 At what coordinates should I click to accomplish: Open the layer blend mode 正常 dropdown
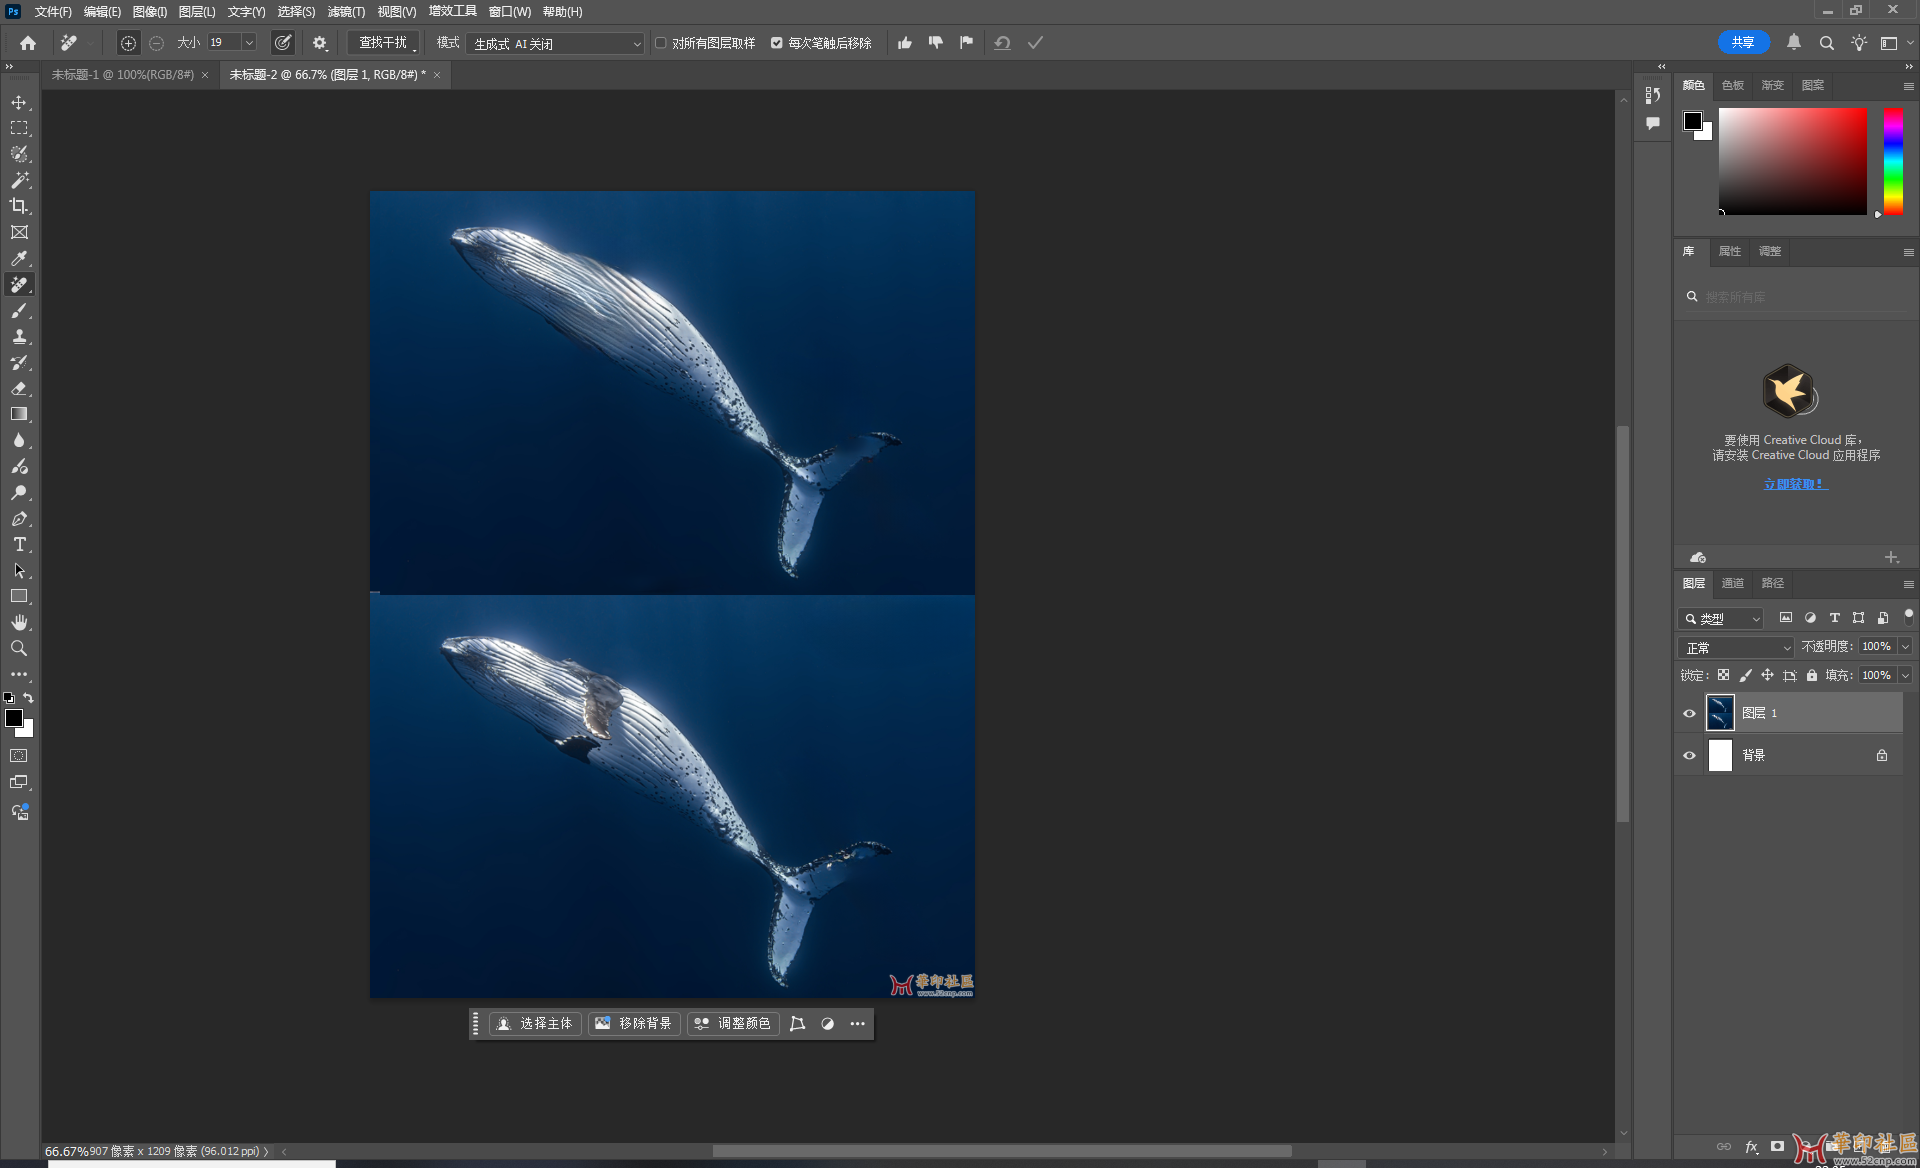coord(1736,647)
